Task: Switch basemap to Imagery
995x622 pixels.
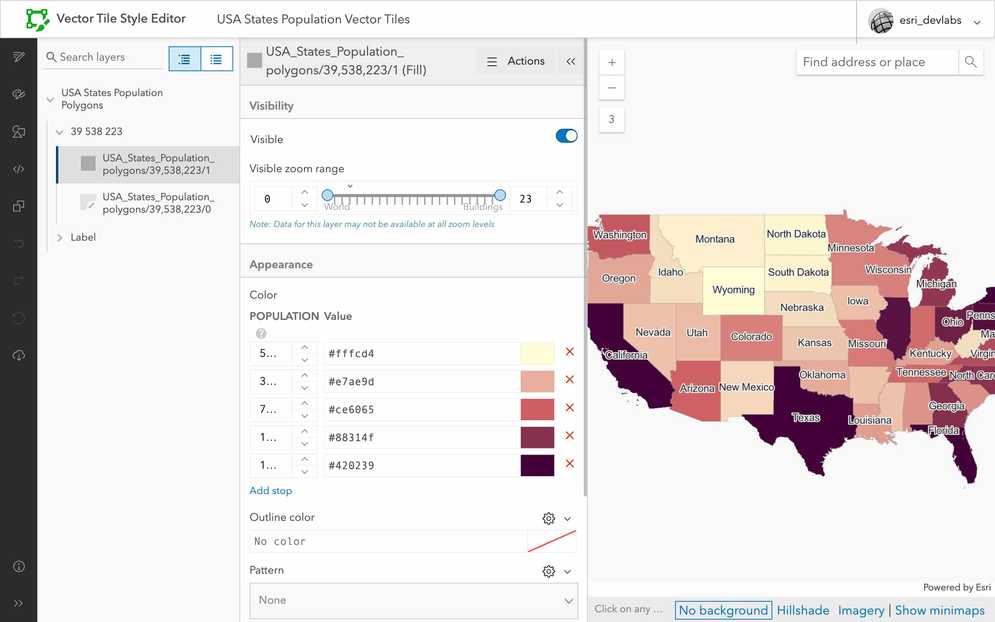Action: pos(861,610)
